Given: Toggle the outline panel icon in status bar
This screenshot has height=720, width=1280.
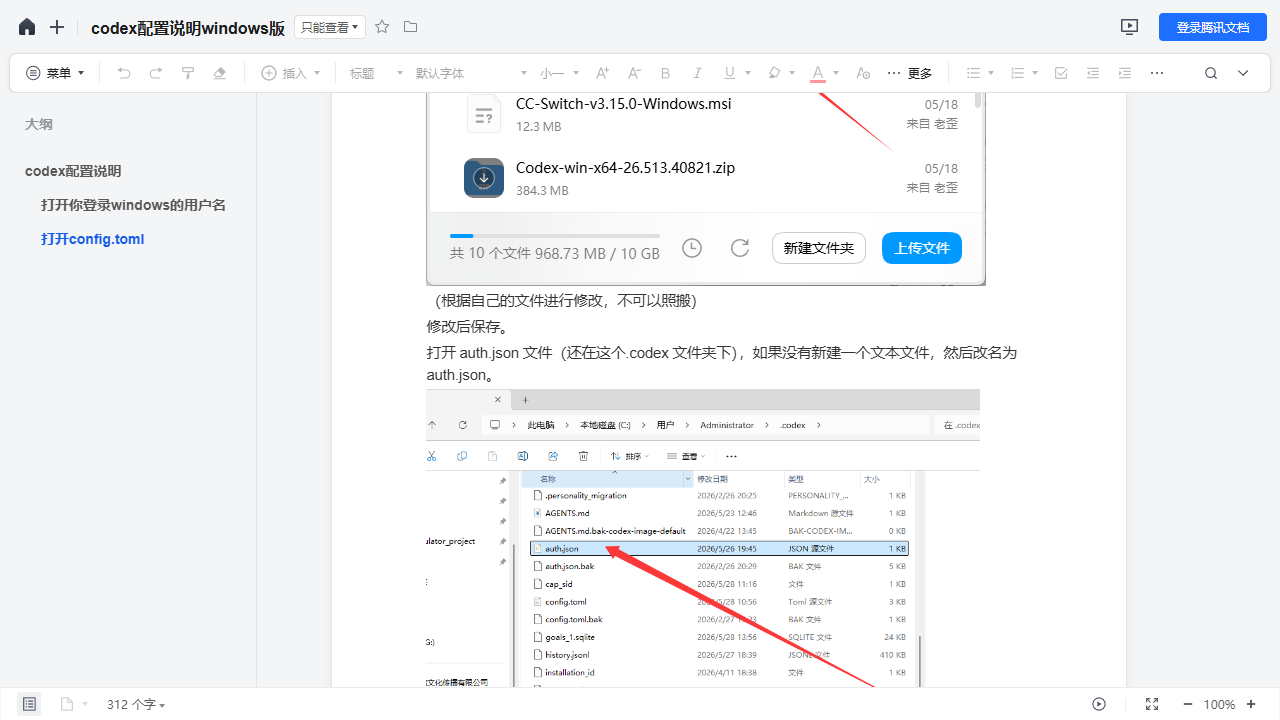Looking at the screenshot, I should [x=29, y=704].
